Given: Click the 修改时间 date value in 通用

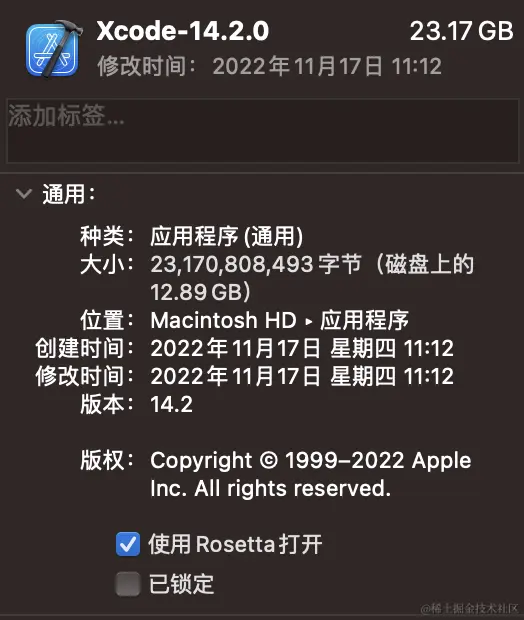Looking at the screenshot, I should pyautogui.click(x=302, y=376).
